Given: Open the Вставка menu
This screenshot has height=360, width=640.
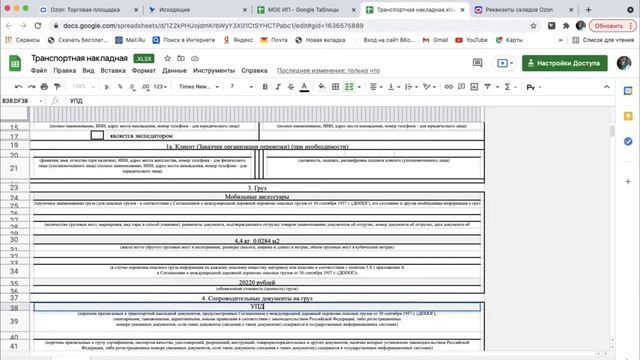Looking at the screenshot, I should click(113, 70).
